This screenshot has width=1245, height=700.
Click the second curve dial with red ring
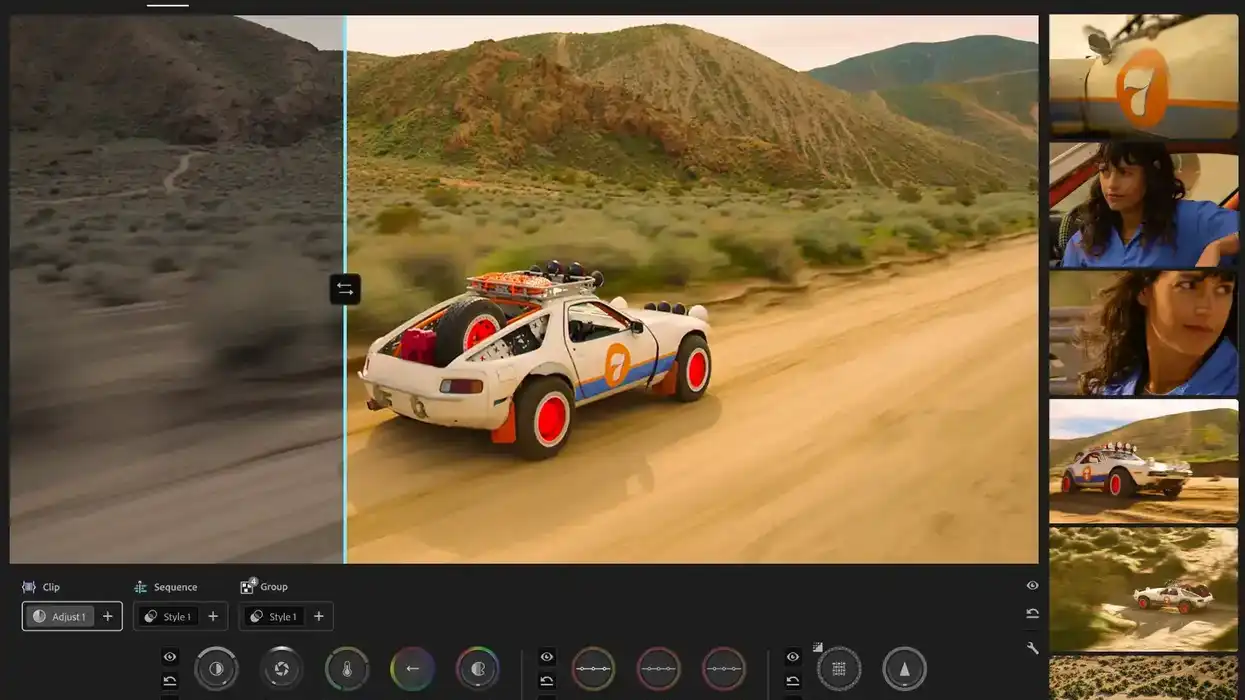[659, 669]
